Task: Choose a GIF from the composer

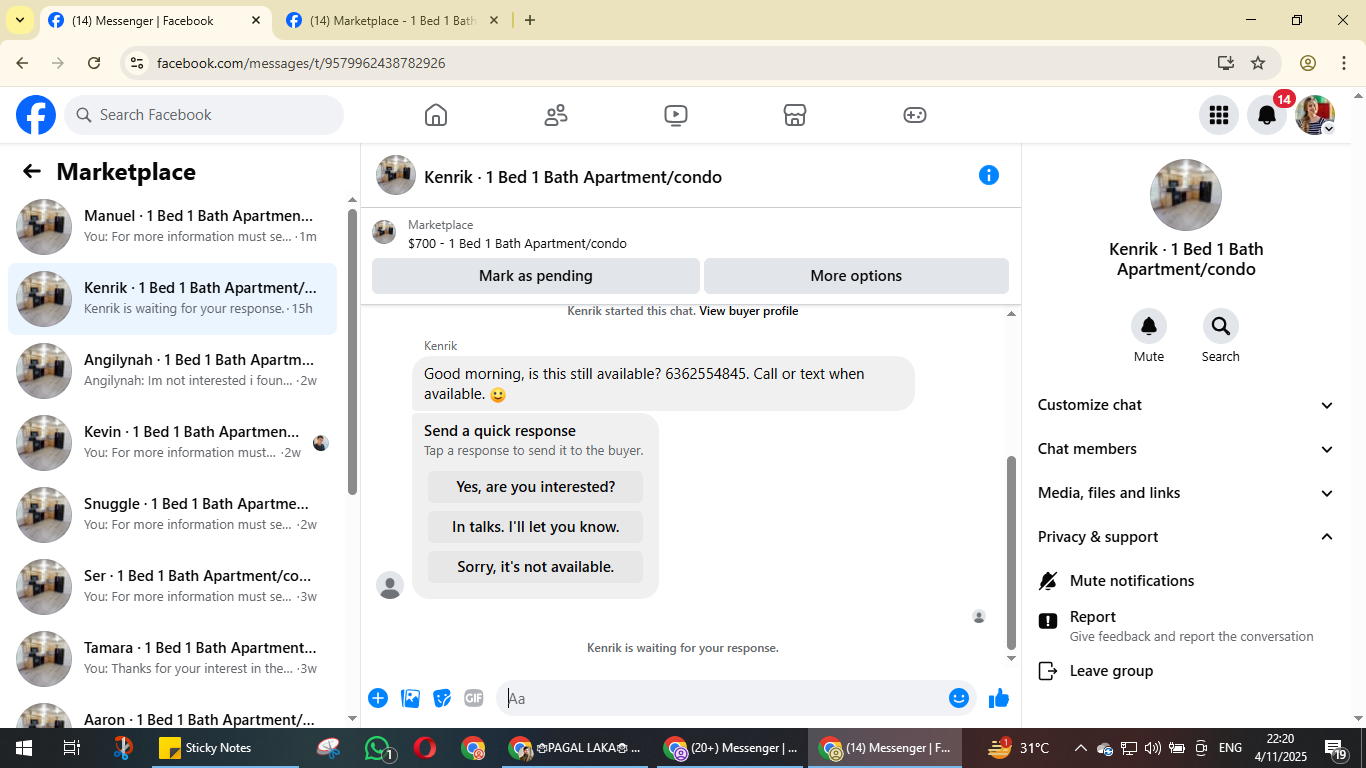Action: (474, 698)
